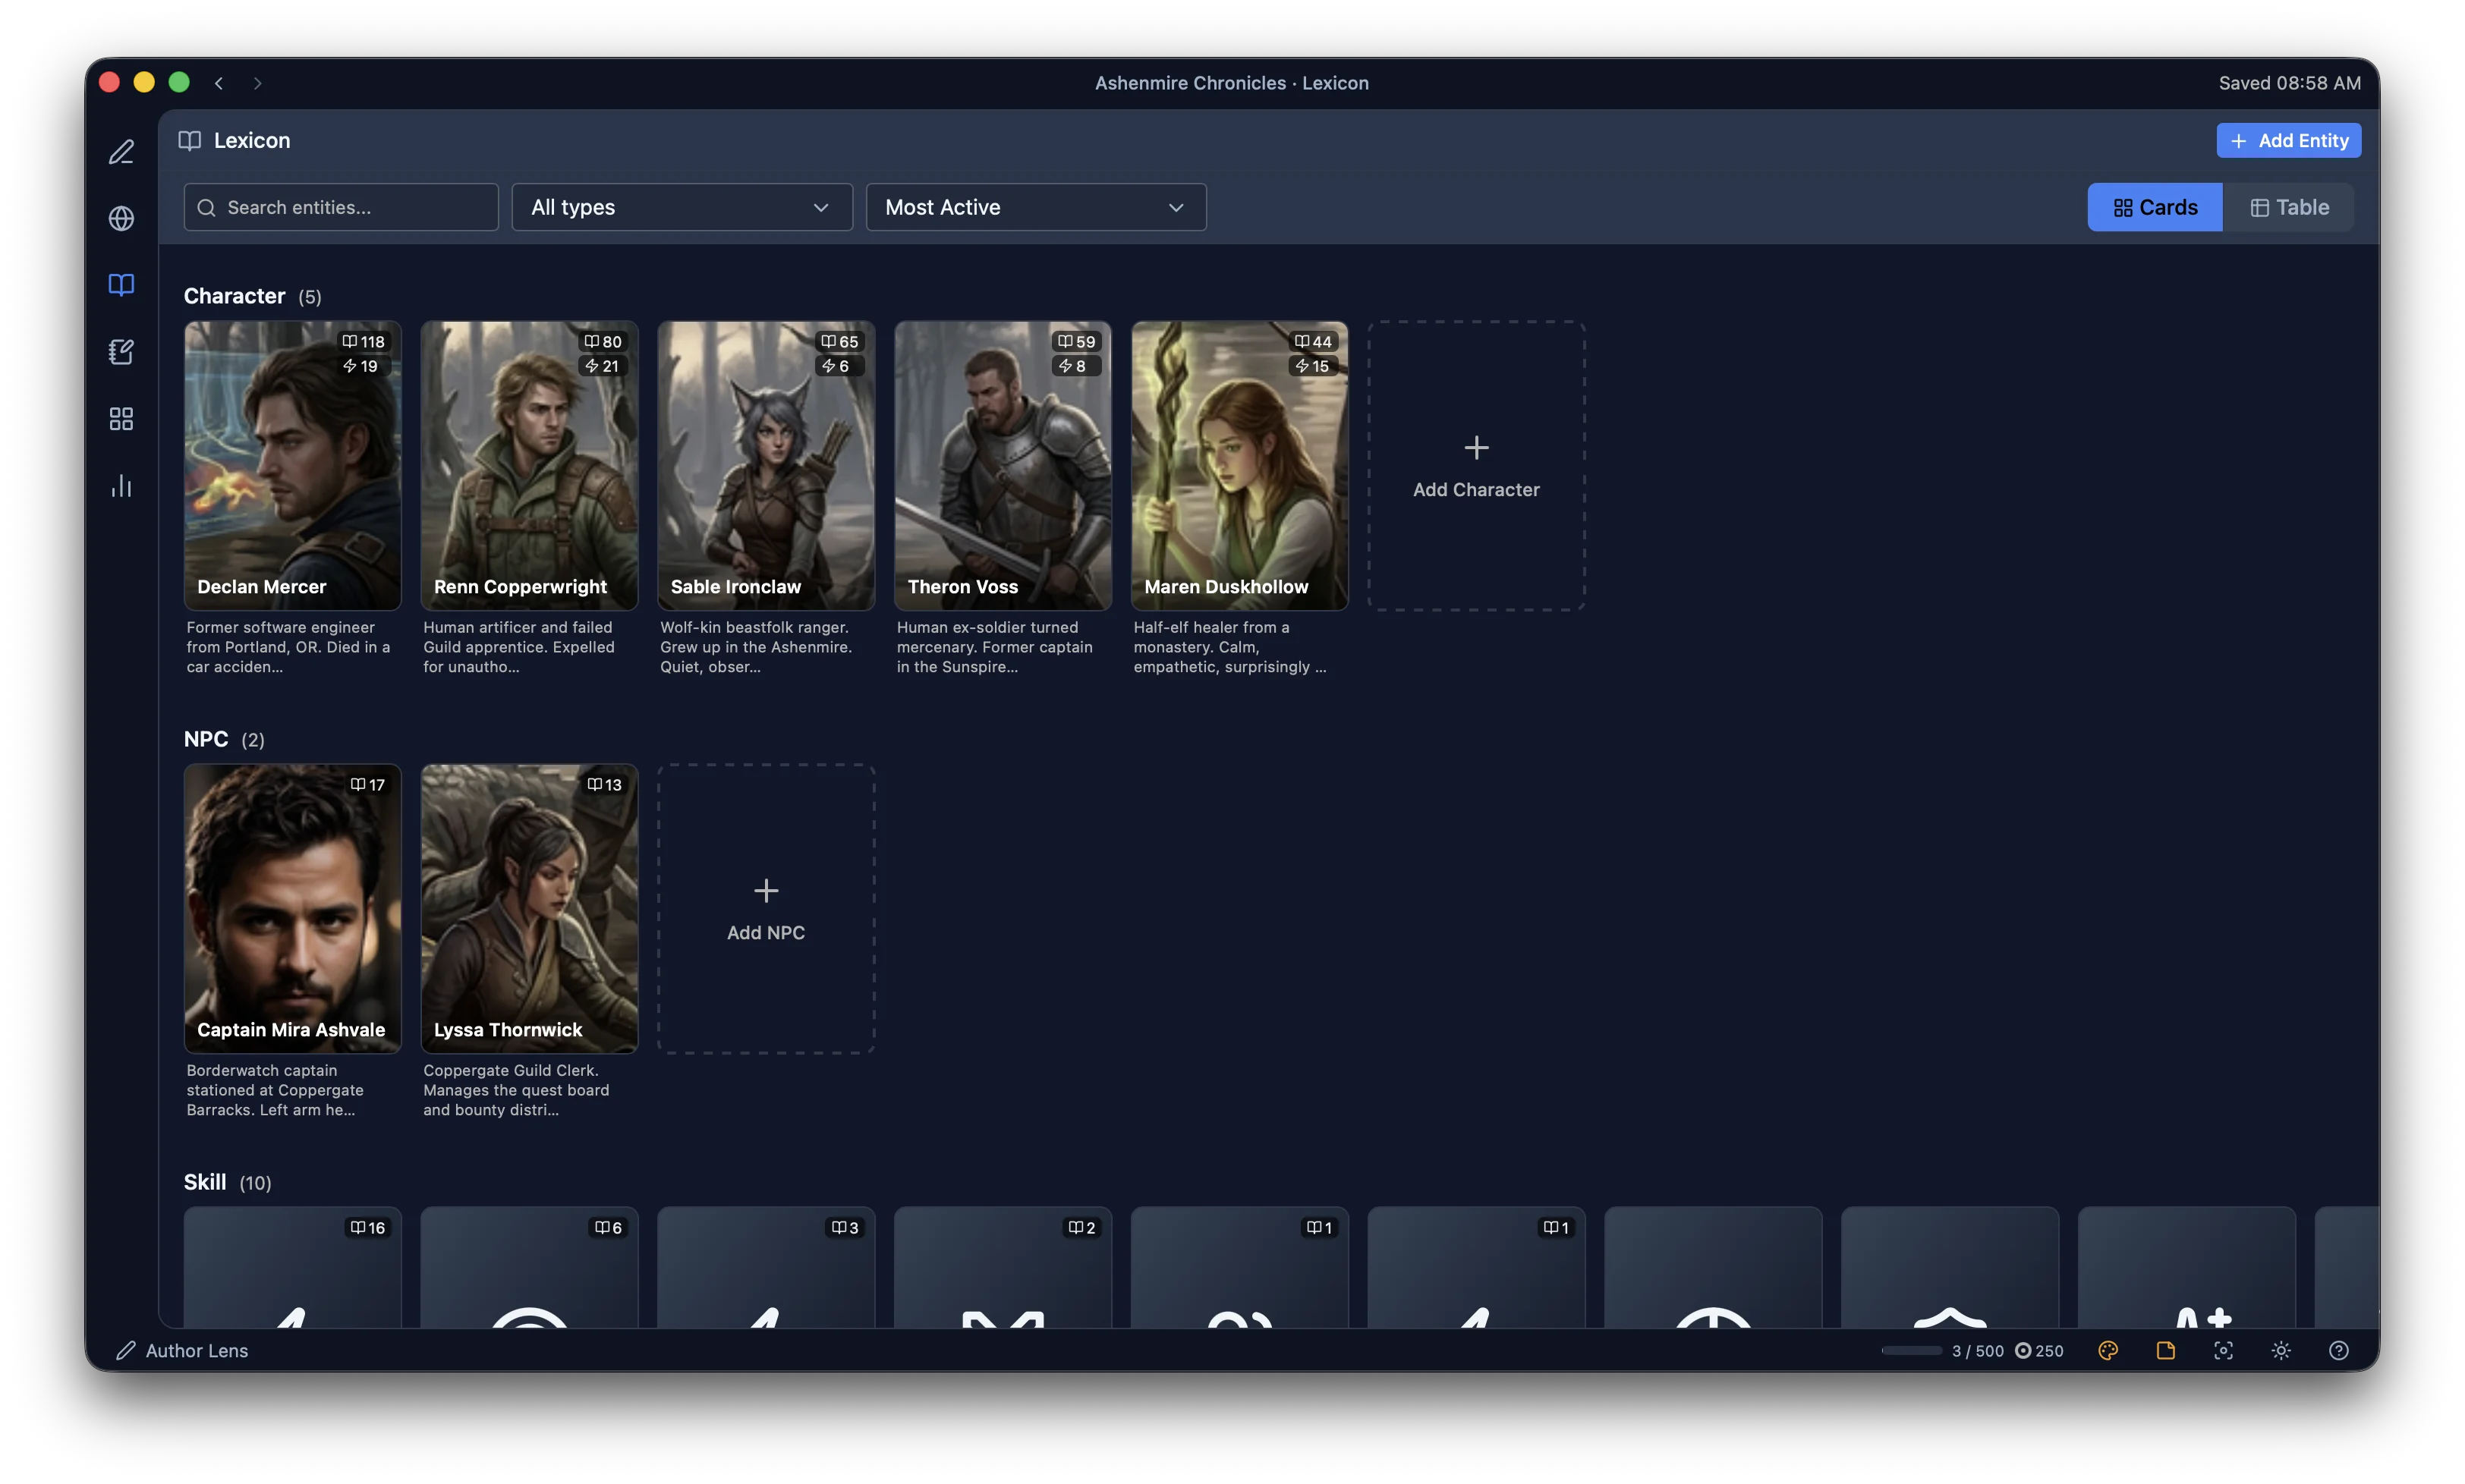The width and height of the screenshot is (2465, 1484).
Task: Click the back navigation arrow
Action: 218,83
